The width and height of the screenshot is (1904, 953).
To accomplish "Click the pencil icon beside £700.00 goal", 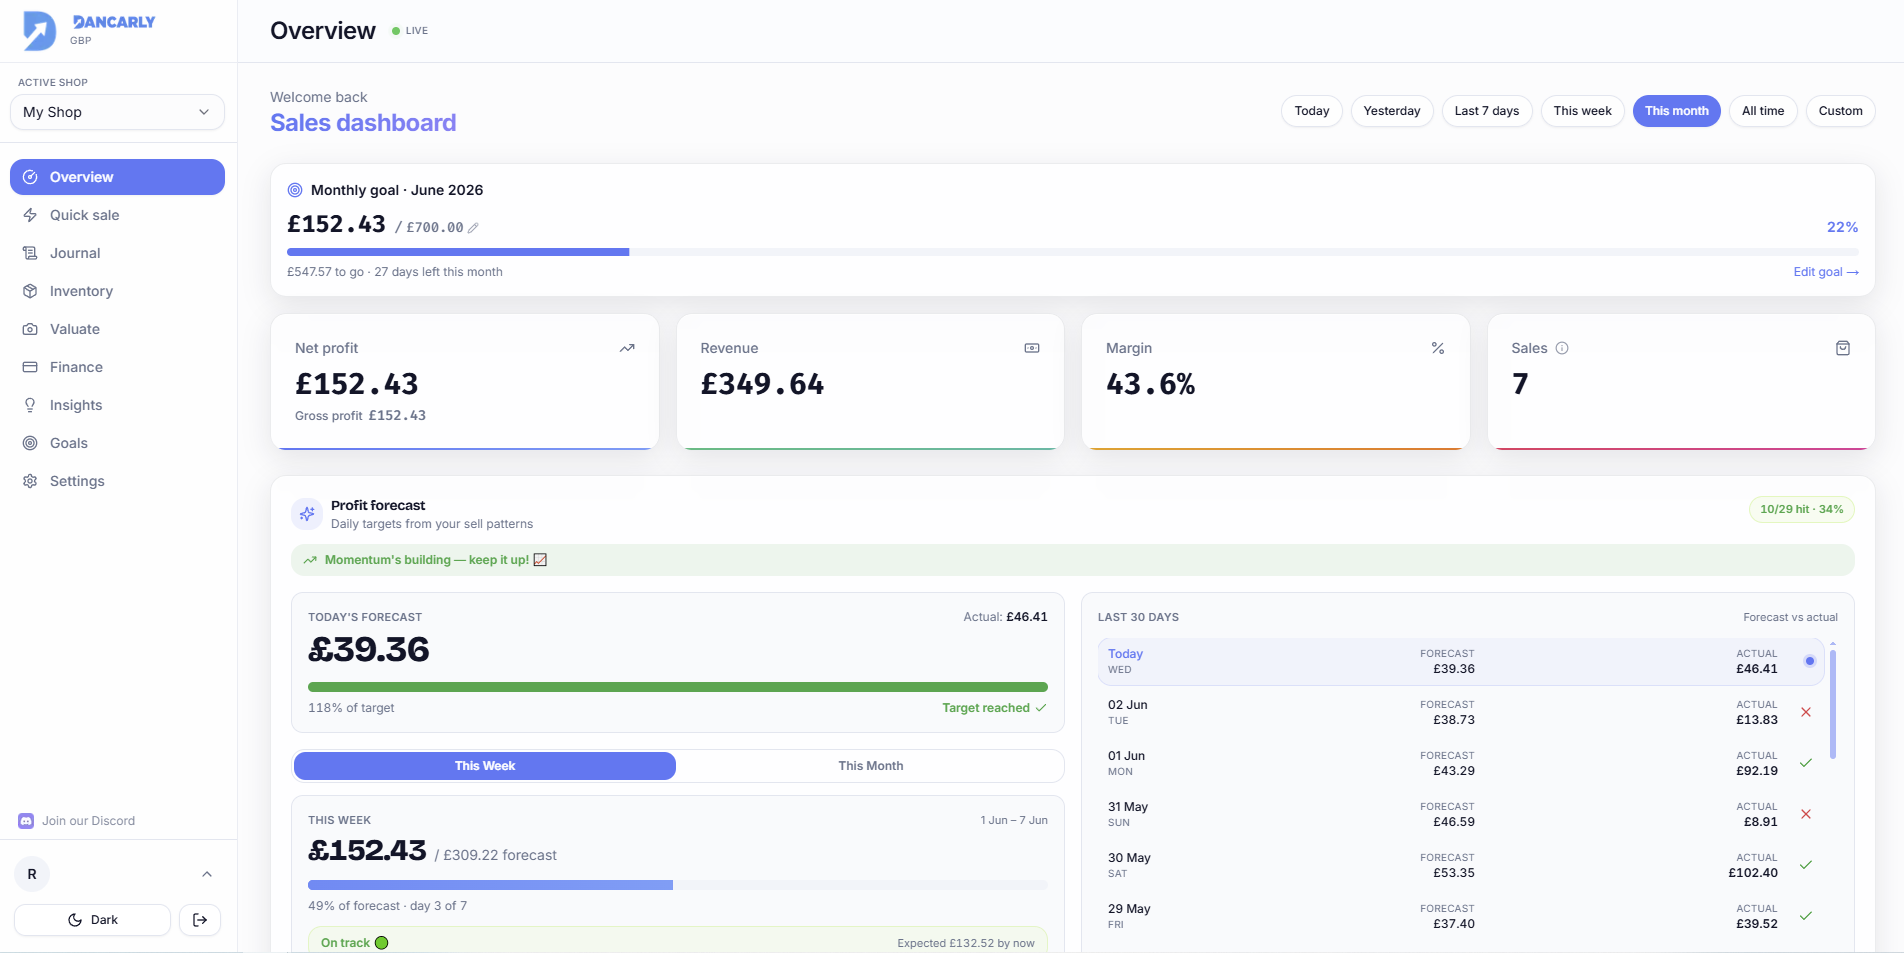I will (x=473, y=228).
